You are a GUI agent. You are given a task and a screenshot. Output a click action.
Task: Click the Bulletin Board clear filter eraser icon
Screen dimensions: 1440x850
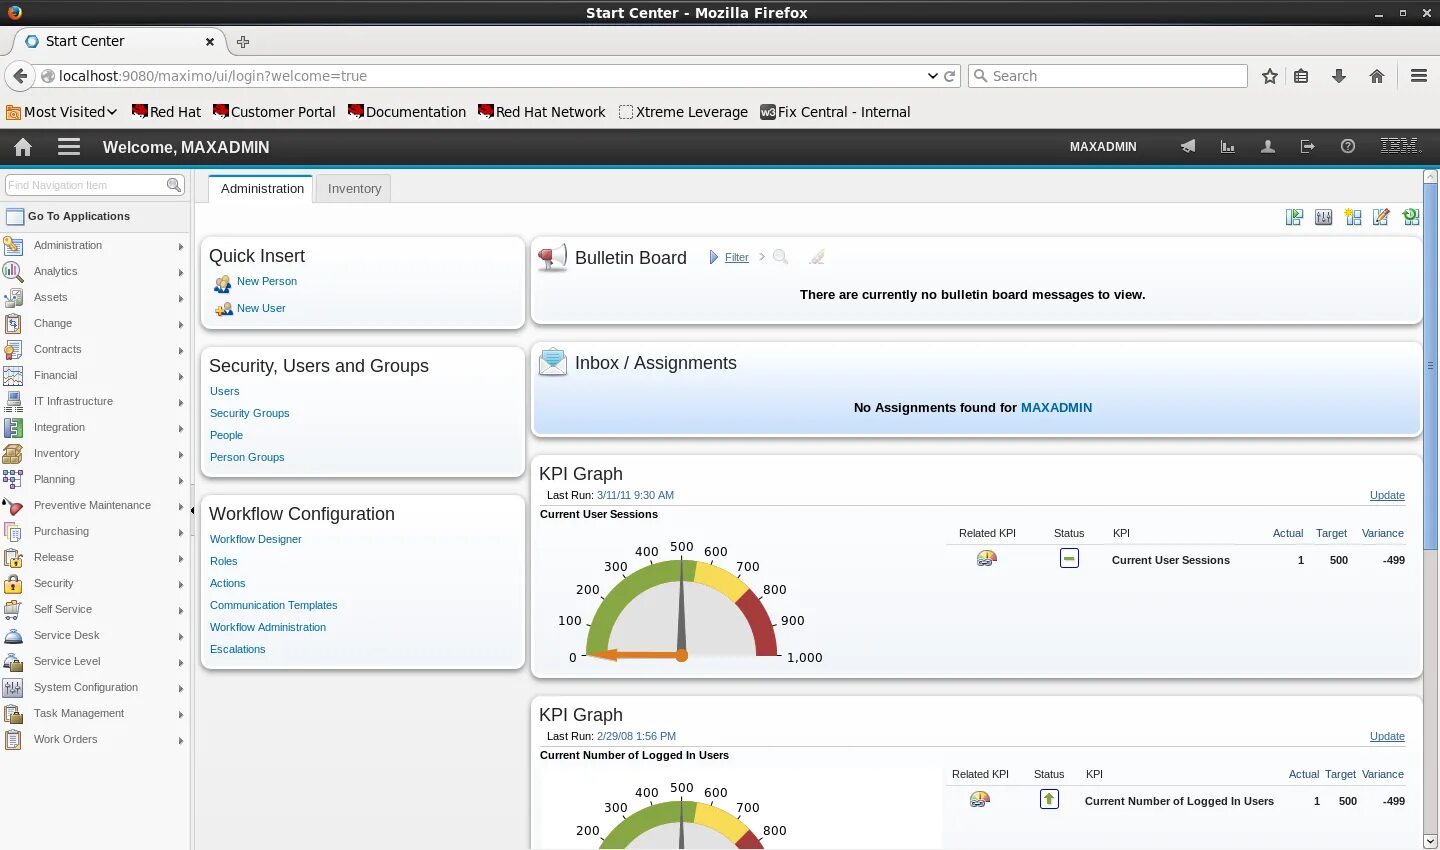[x=817, y=257]
